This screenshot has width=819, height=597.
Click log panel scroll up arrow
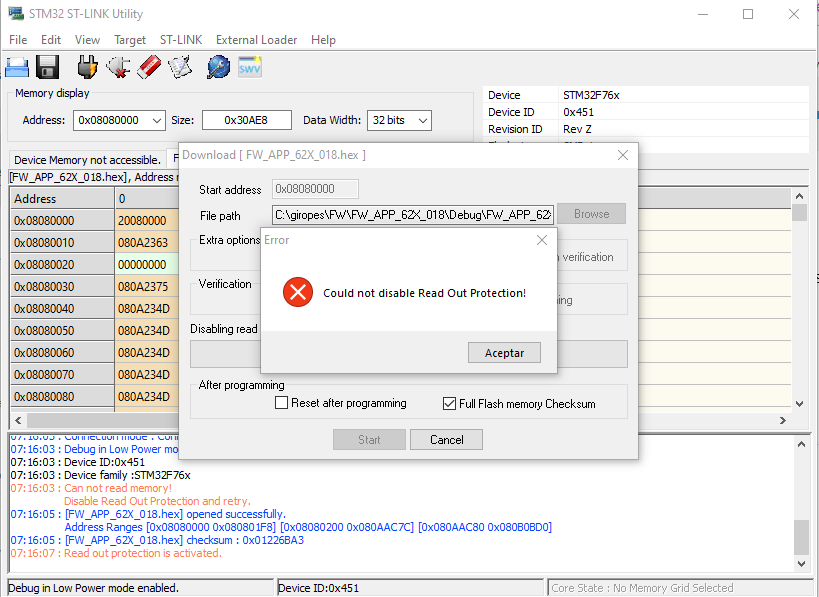[801, 444]
